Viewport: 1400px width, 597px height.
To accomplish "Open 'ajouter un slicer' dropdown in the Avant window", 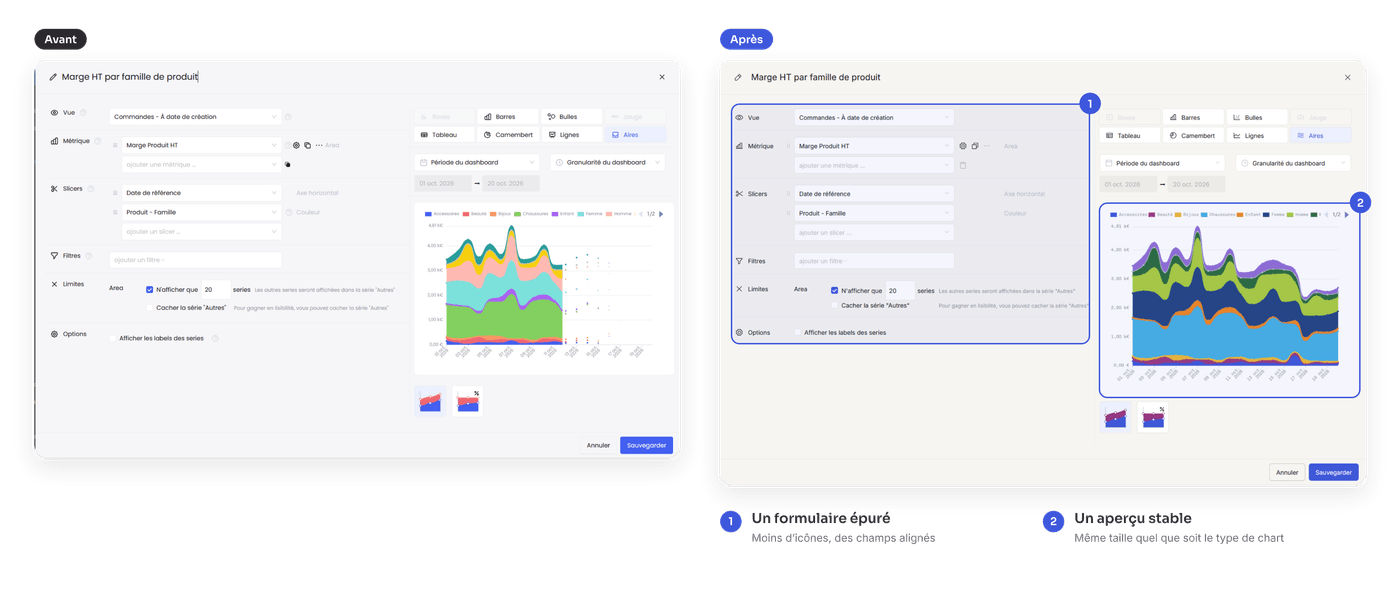I will pyautogui.click(x=201, y=231).
